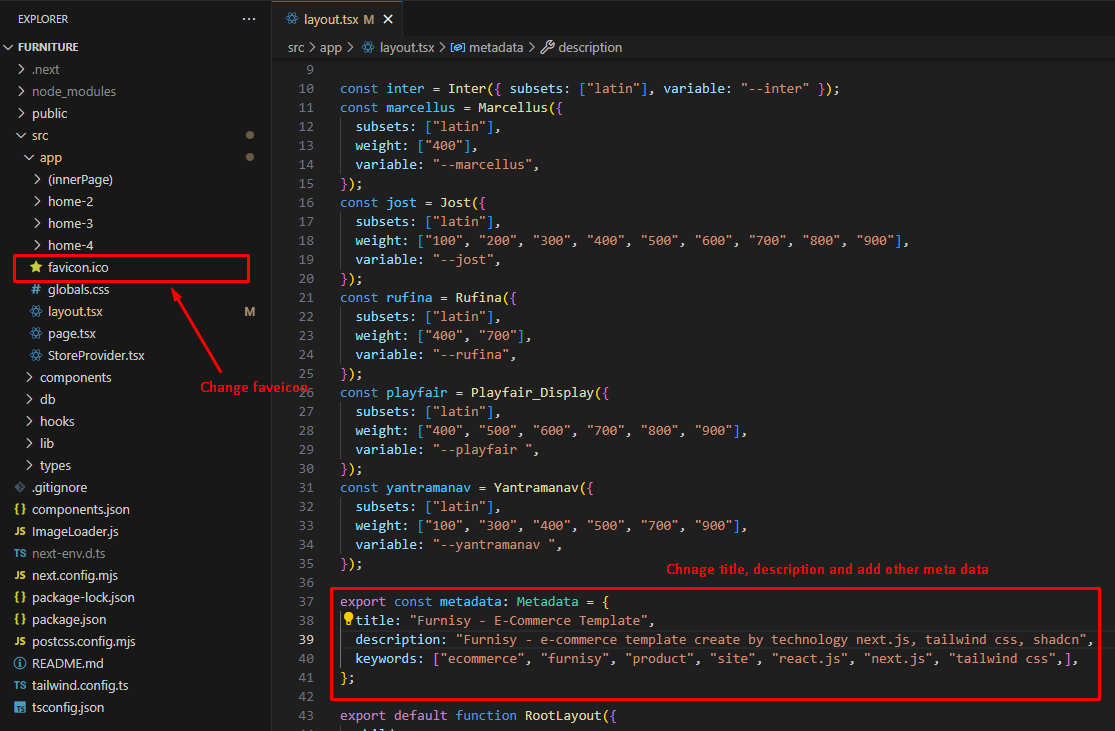Click the lightbulb code action icon
The image size is (1115, 731).
[348, 620]
